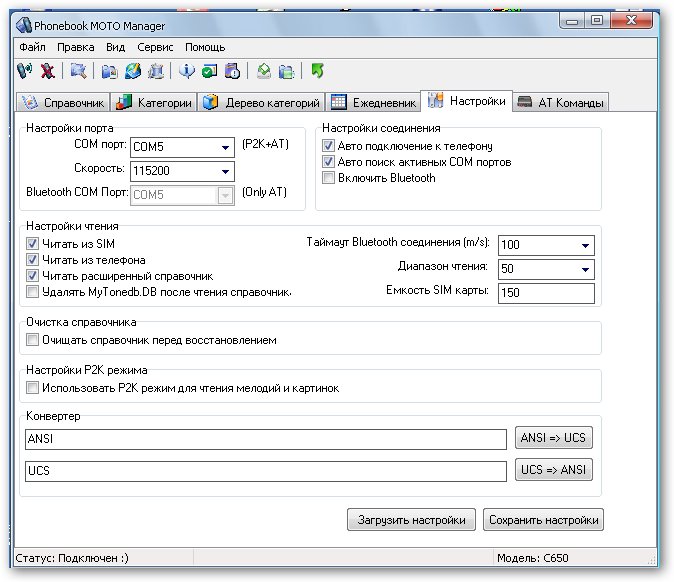The height and width of the screenshot is (582, 674).
Task: Click the Модель: C650 status text
Action: coord(533,558)
